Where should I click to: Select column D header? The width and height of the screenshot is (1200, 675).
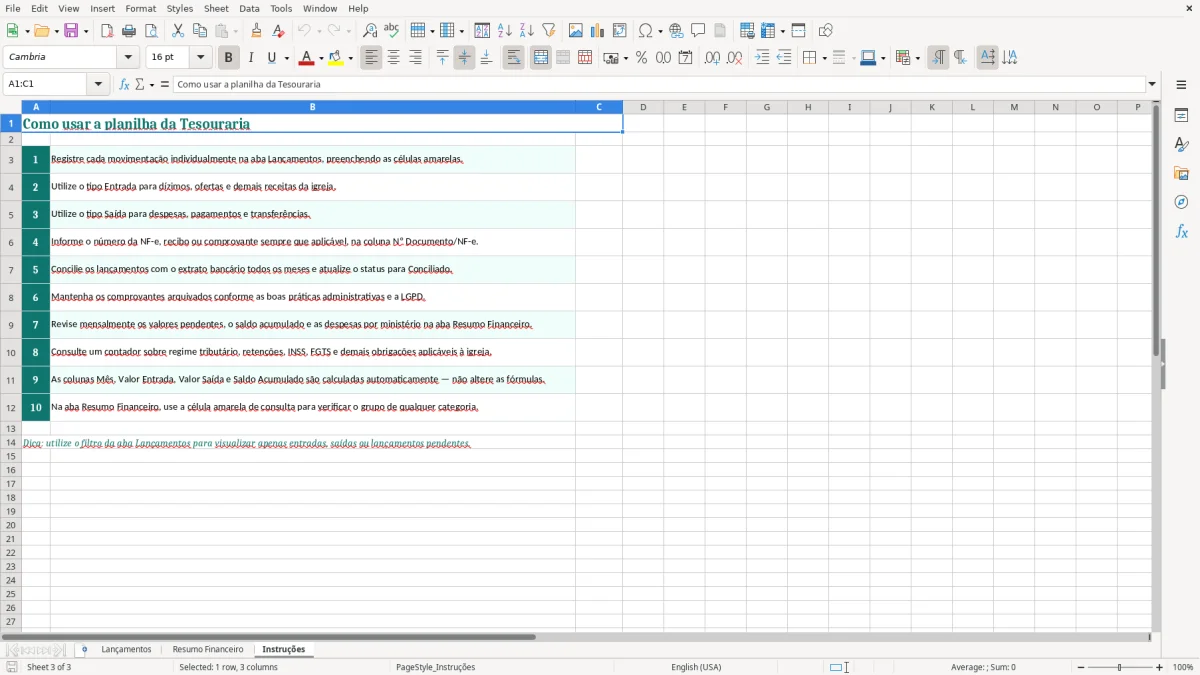click(643, 107)
